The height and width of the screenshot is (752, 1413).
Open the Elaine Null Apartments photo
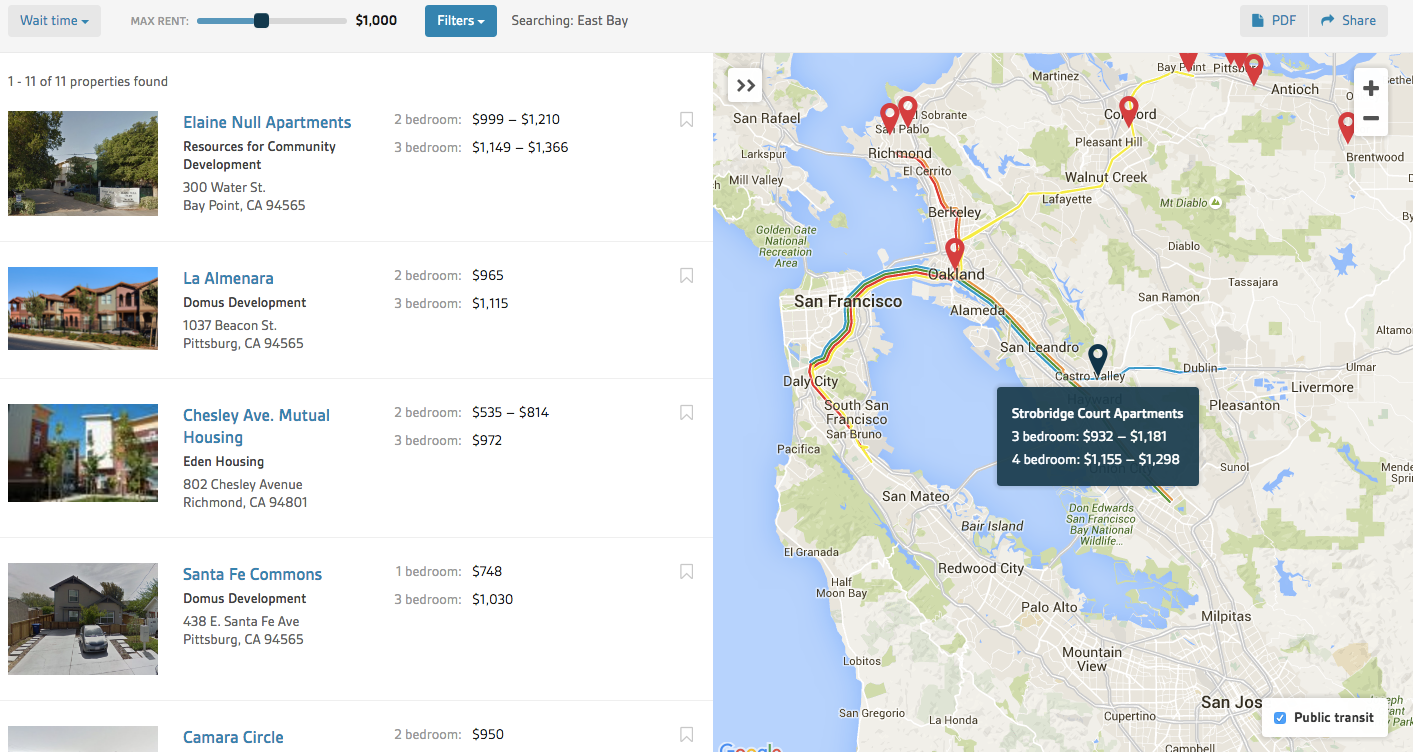click(x=83, y=163)
